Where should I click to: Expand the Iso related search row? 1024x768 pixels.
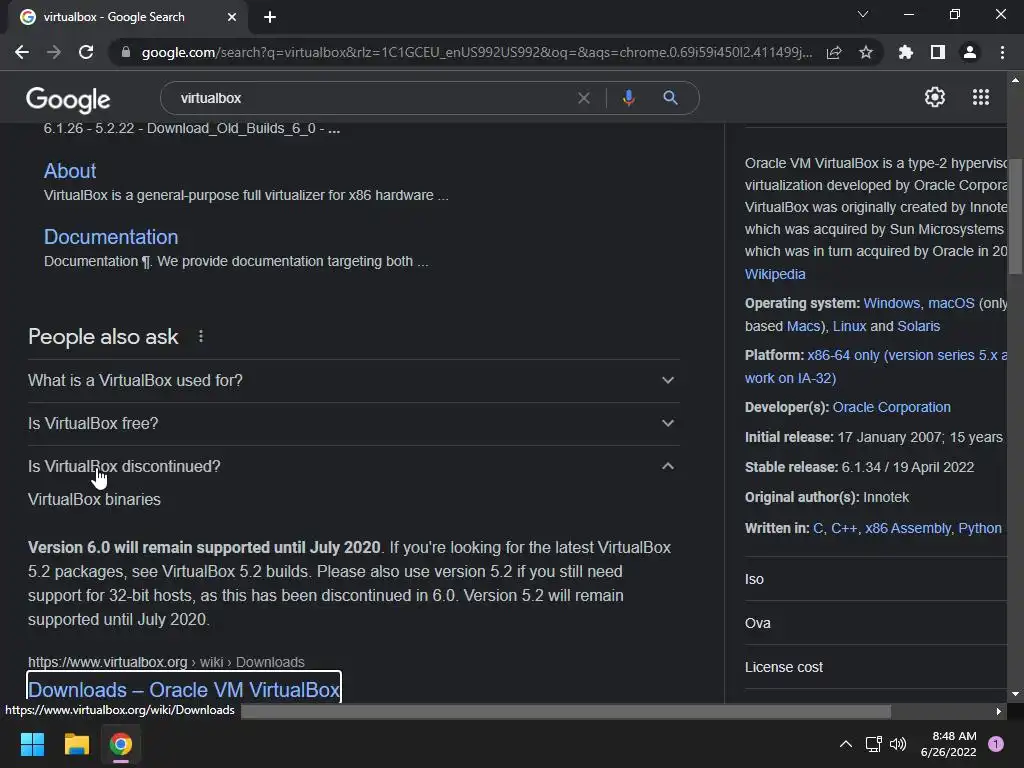(x=875, y=579)
